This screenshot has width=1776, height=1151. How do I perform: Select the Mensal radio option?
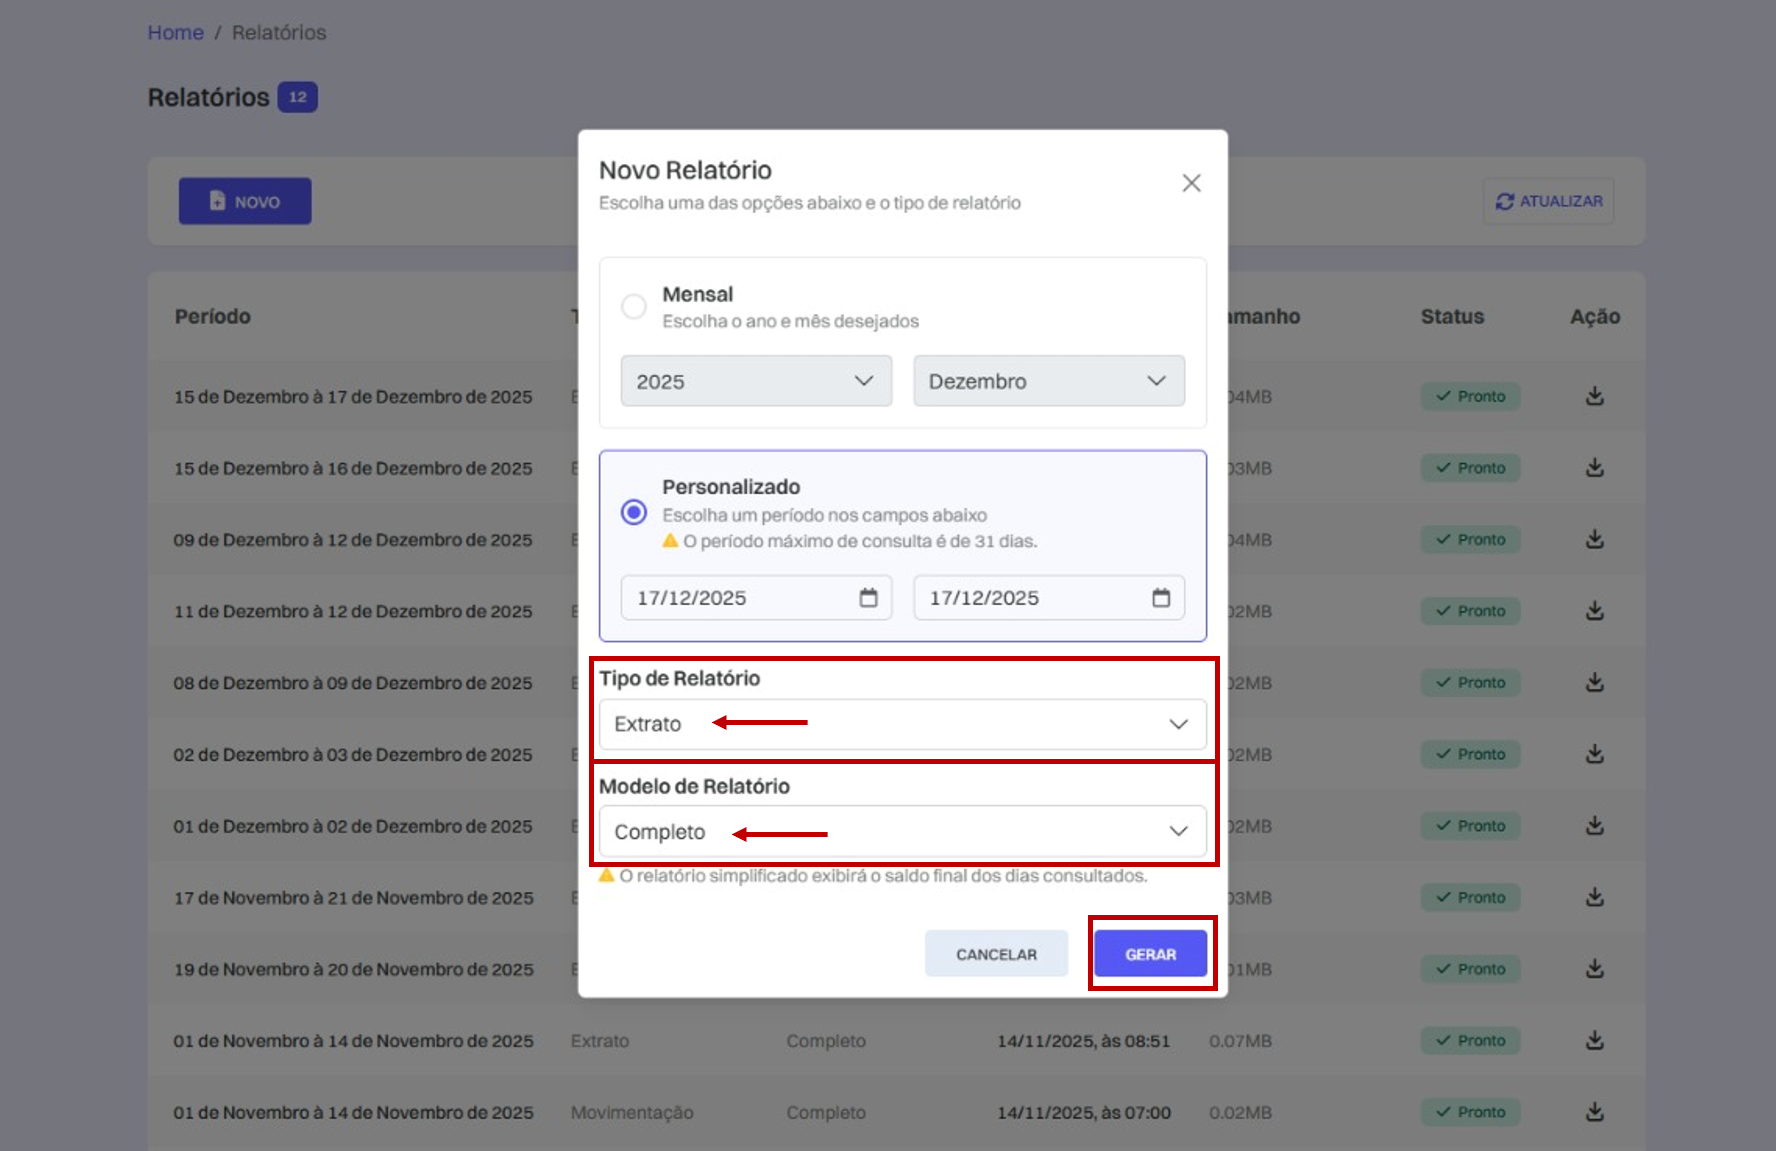[x=634, y=306]
